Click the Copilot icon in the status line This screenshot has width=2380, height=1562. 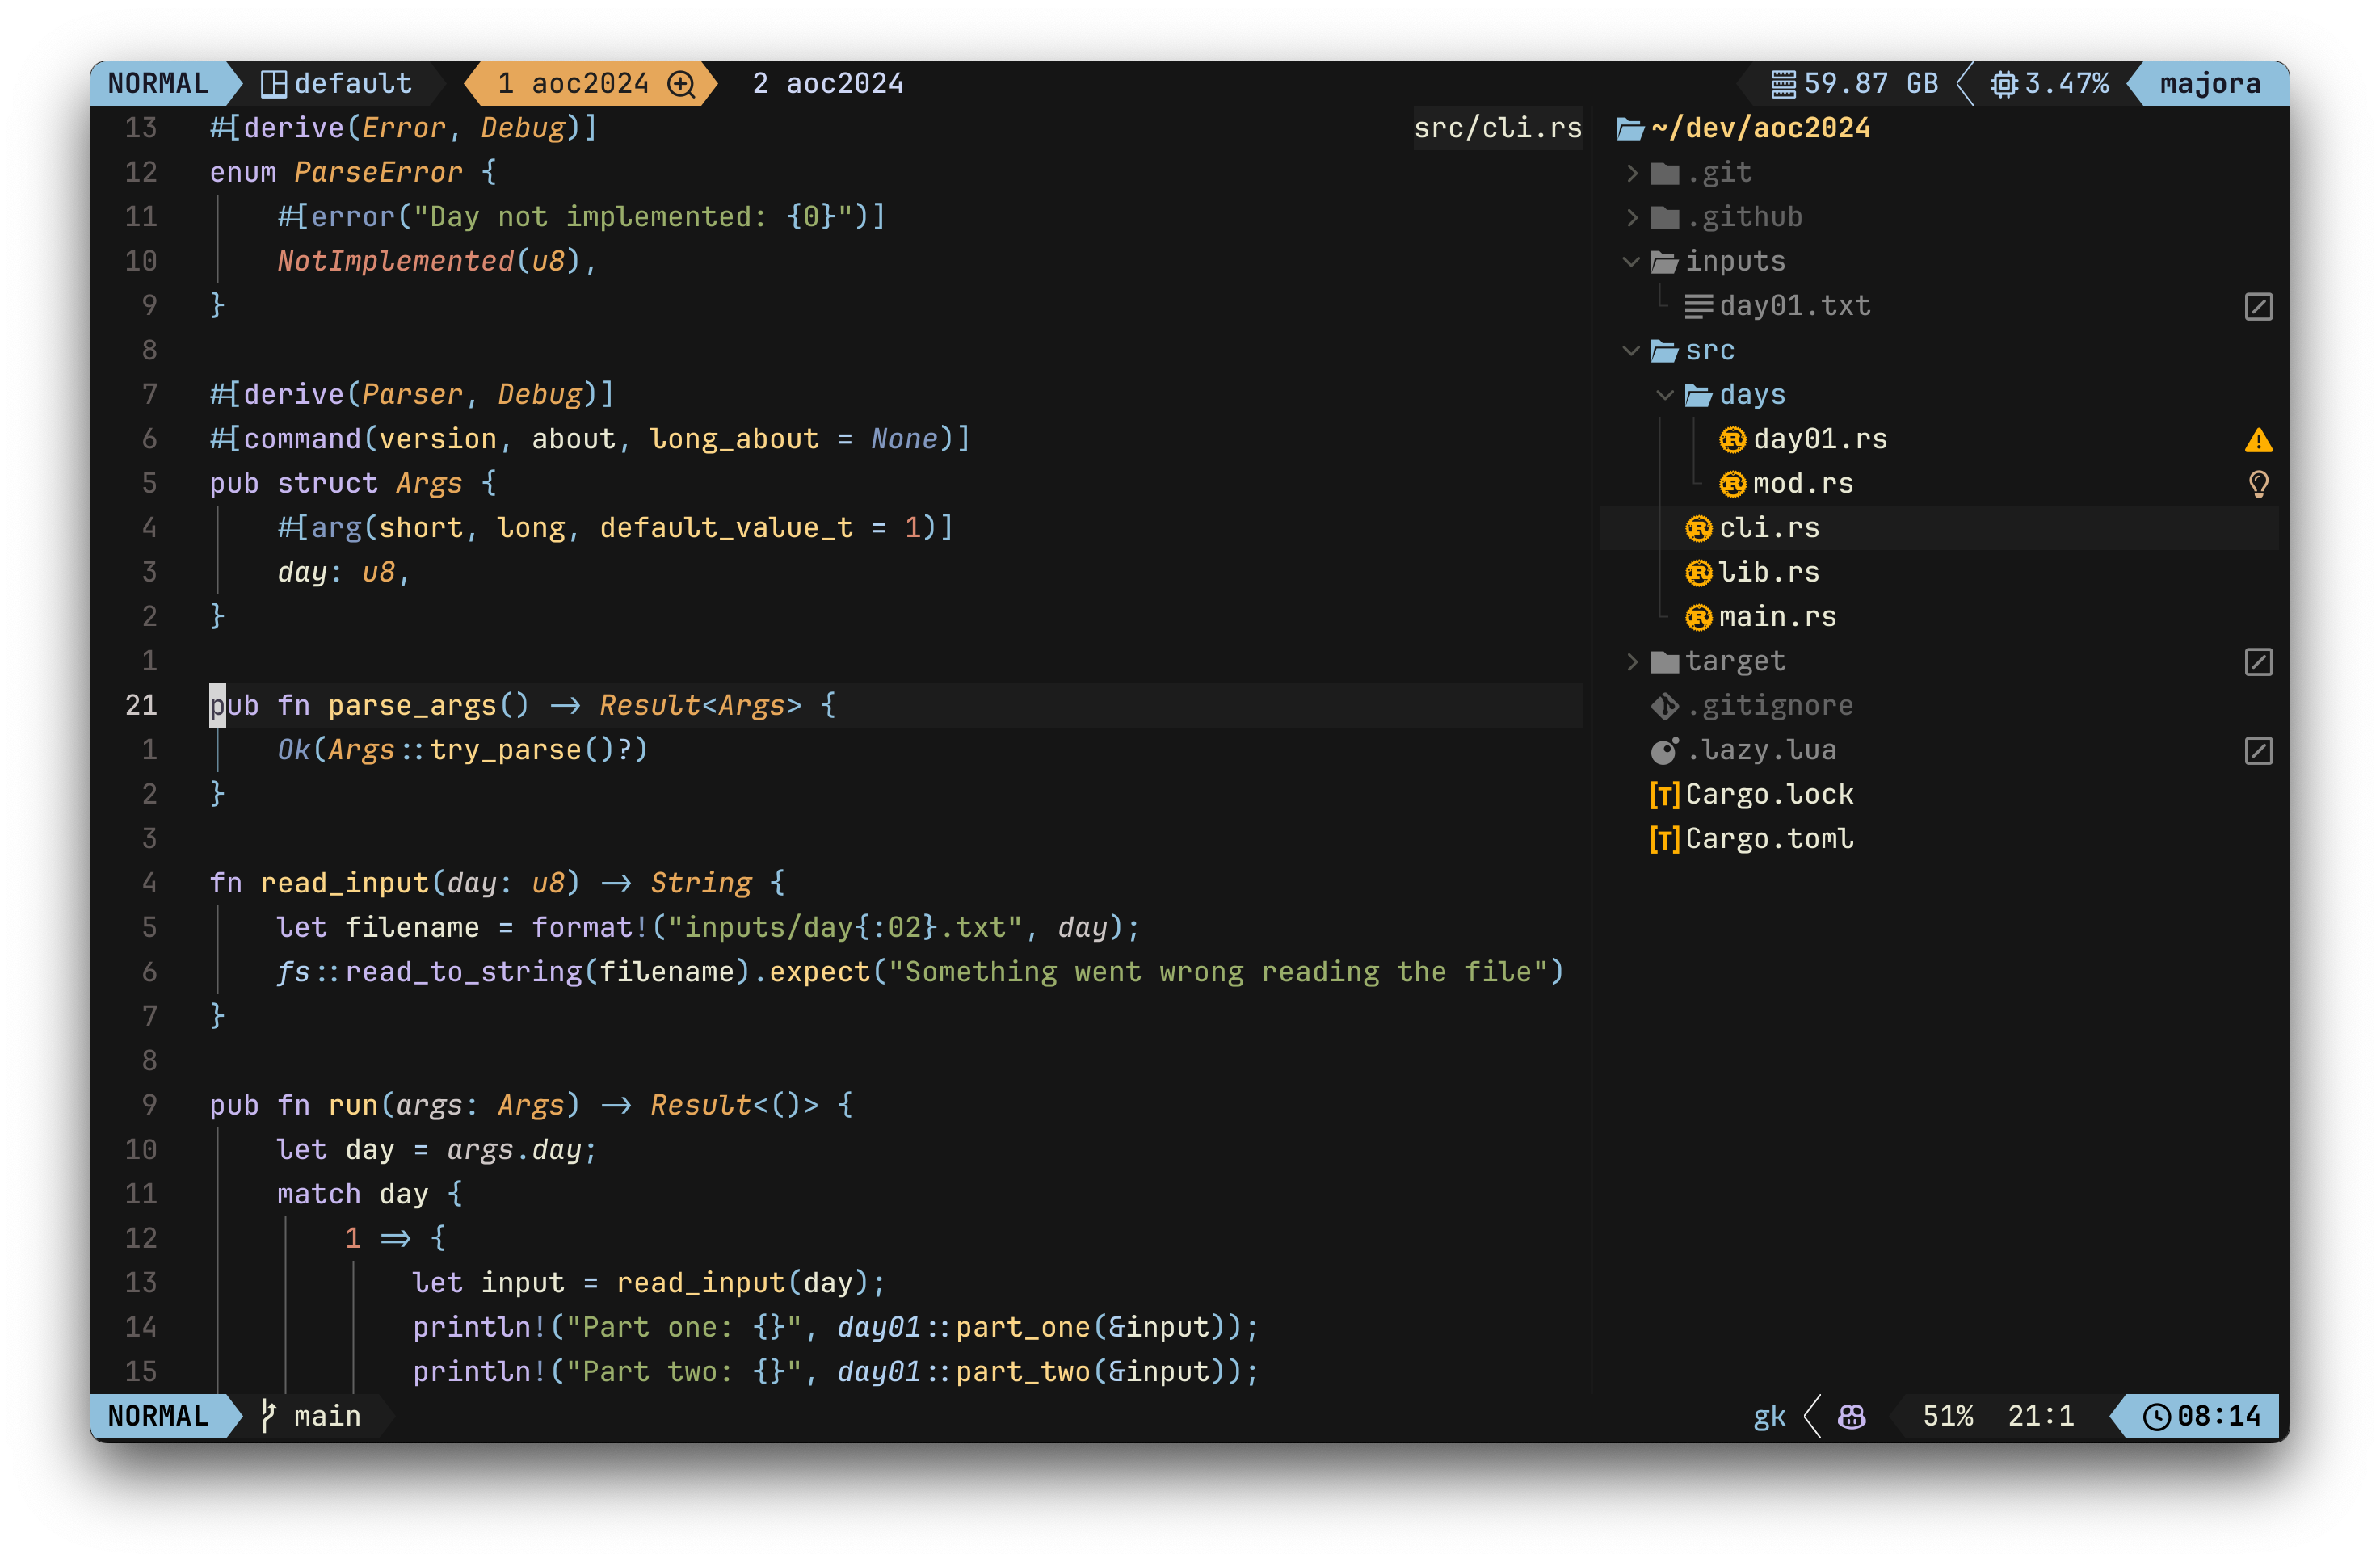[1851, 1416]
